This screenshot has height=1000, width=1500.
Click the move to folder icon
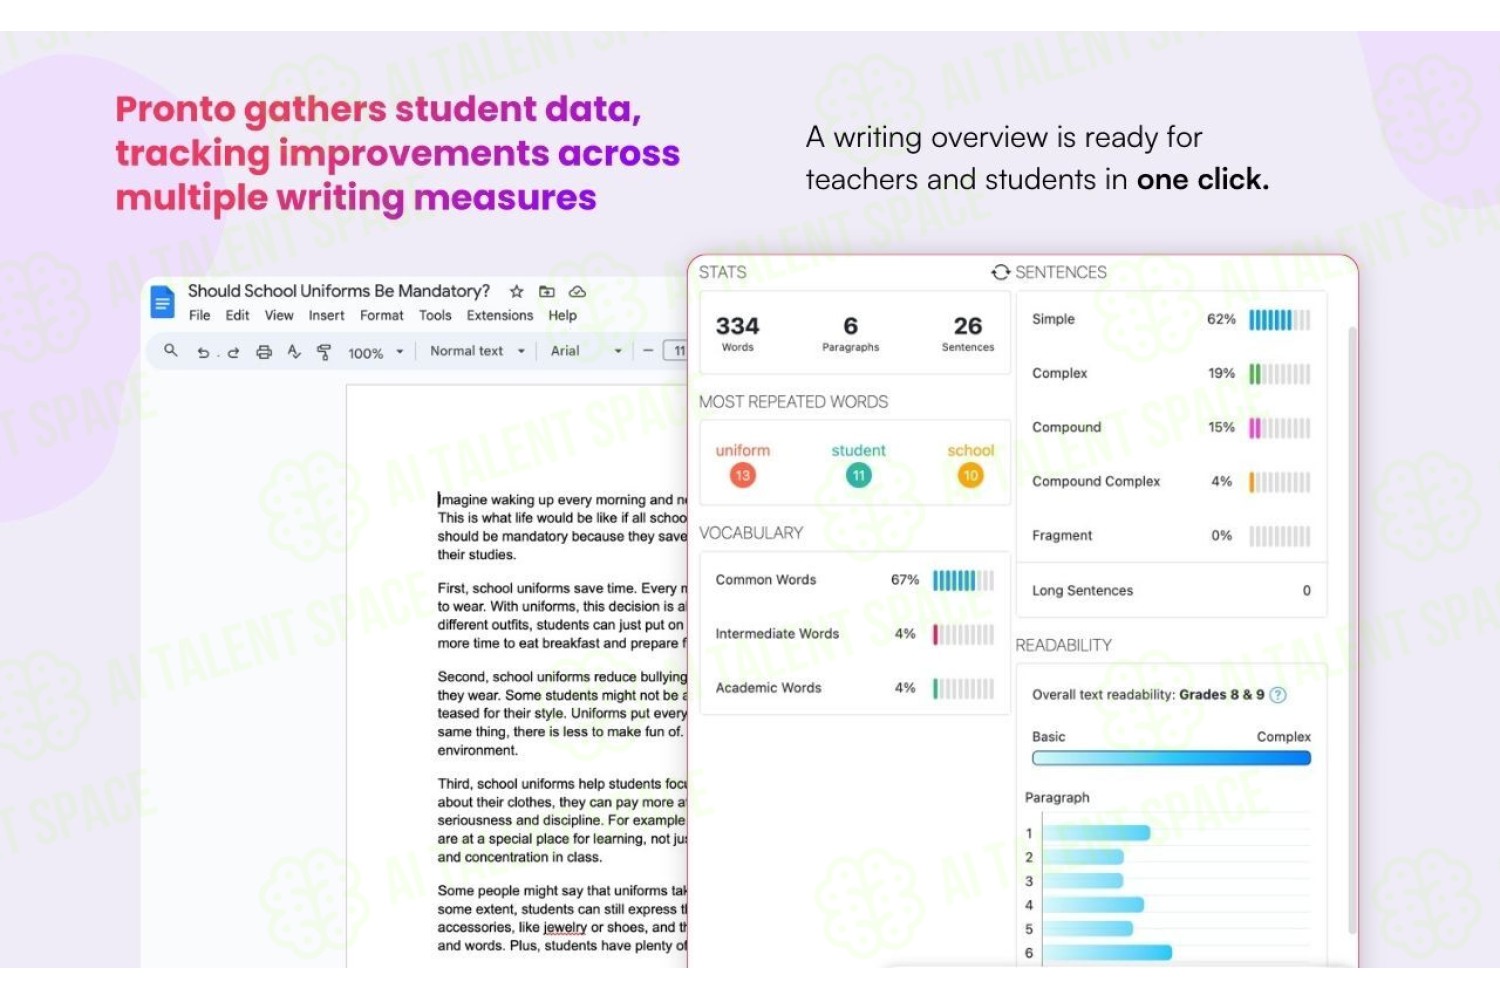[546, 291]
